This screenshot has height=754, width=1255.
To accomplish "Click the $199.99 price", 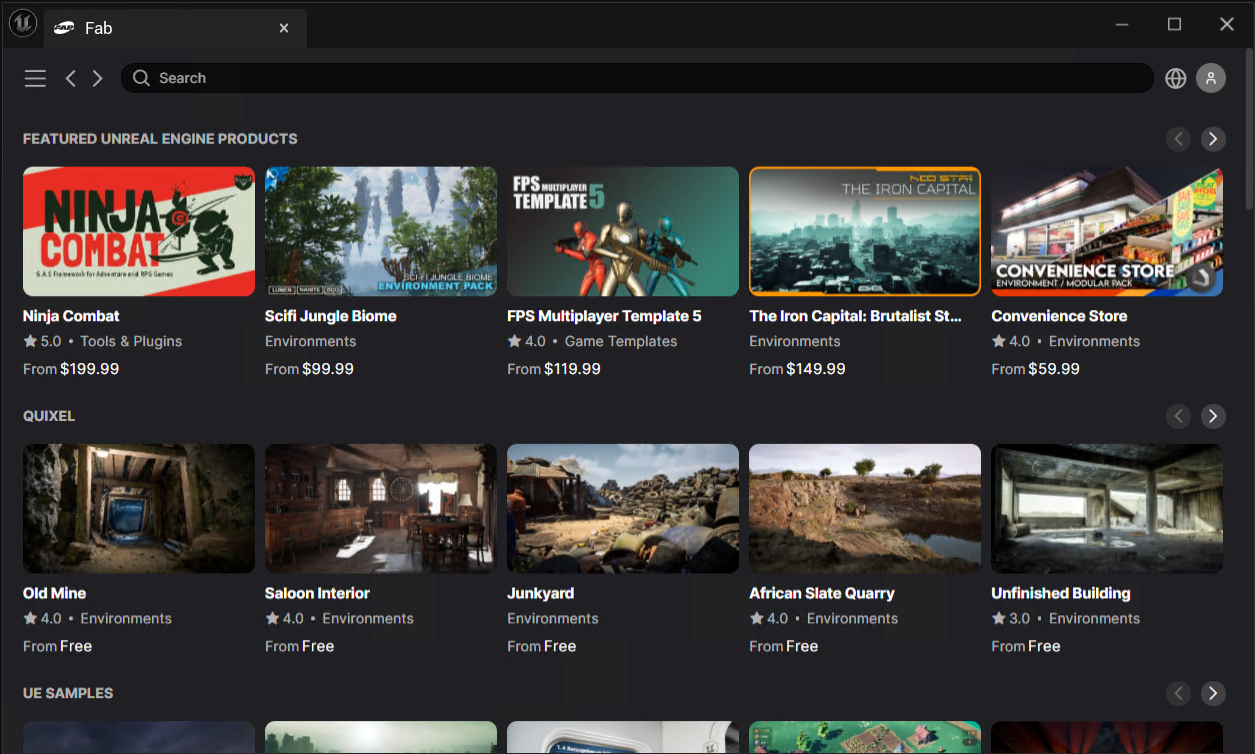I will click(90, 369).
